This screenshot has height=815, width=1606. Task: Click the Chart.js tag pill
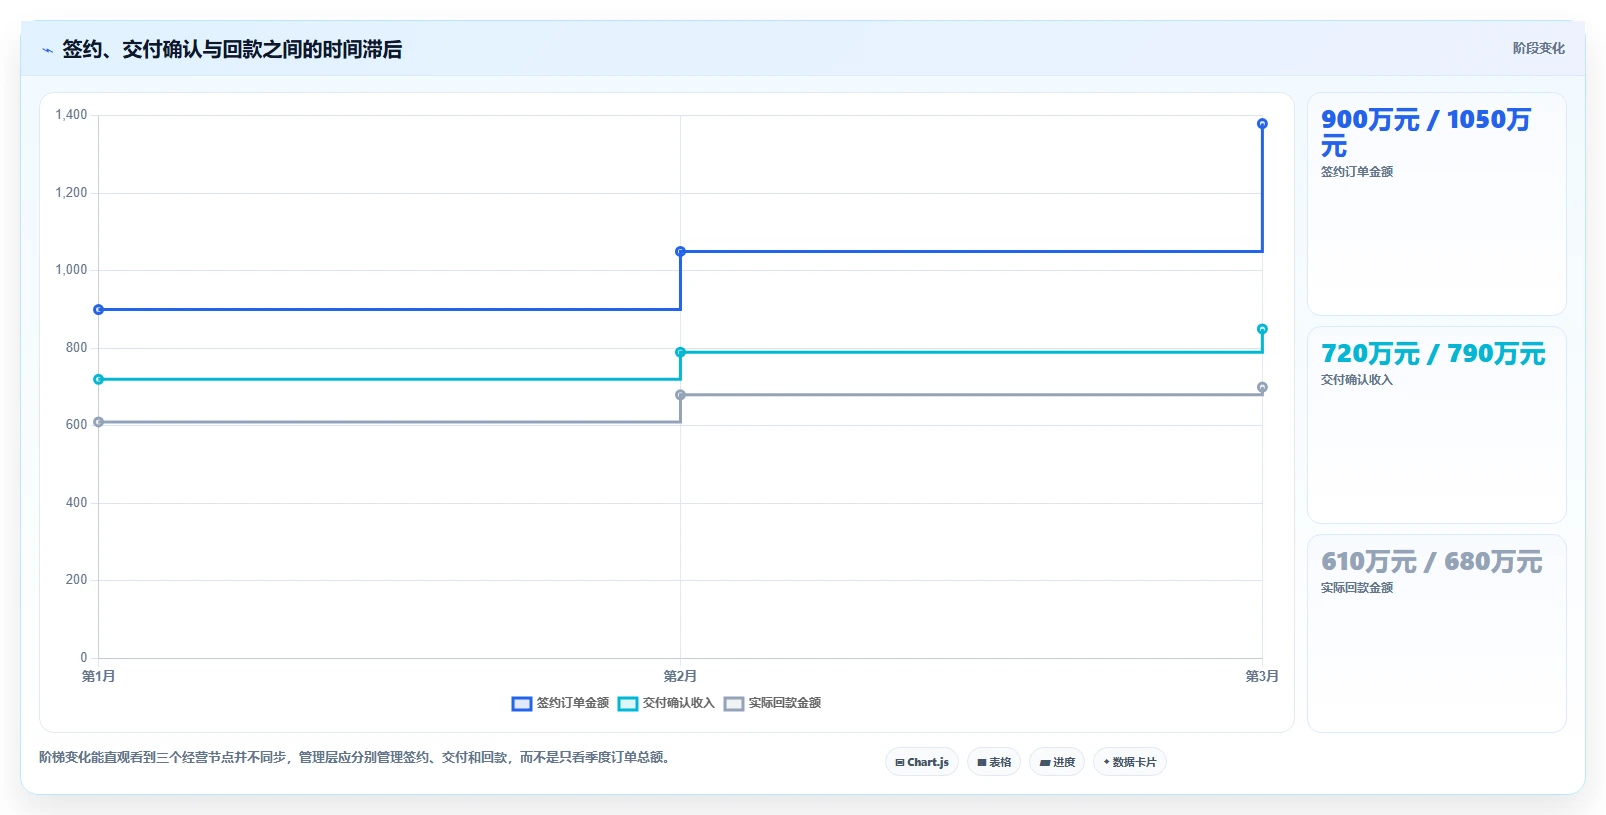[922, 762]
